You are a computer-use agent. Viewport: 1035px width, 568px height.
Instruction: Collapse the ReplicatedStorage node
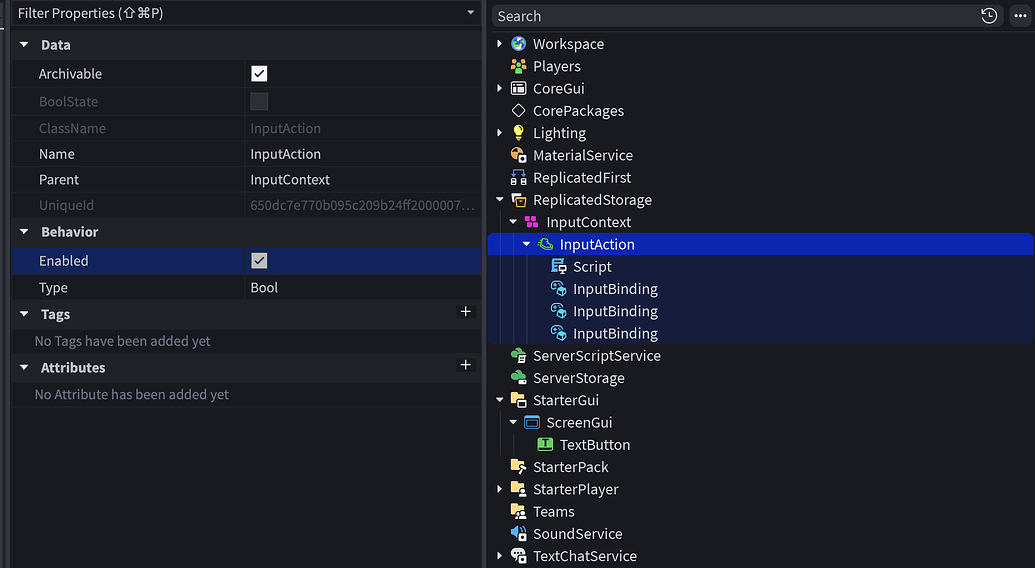[x=500, y=199]
